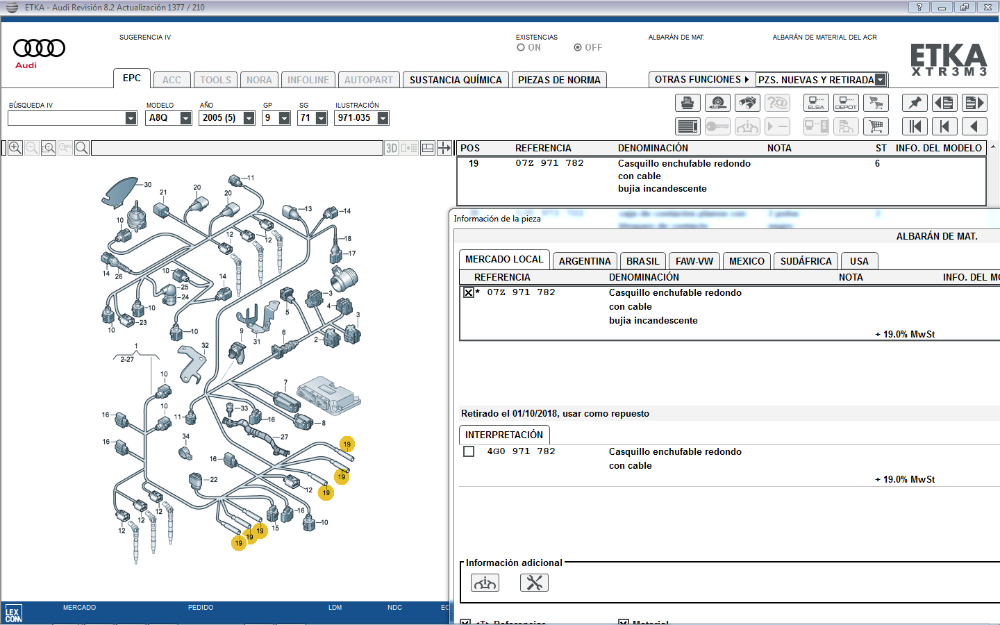Click the illustration search text field
Screen dimensions: 1000x625
(237, 148)
